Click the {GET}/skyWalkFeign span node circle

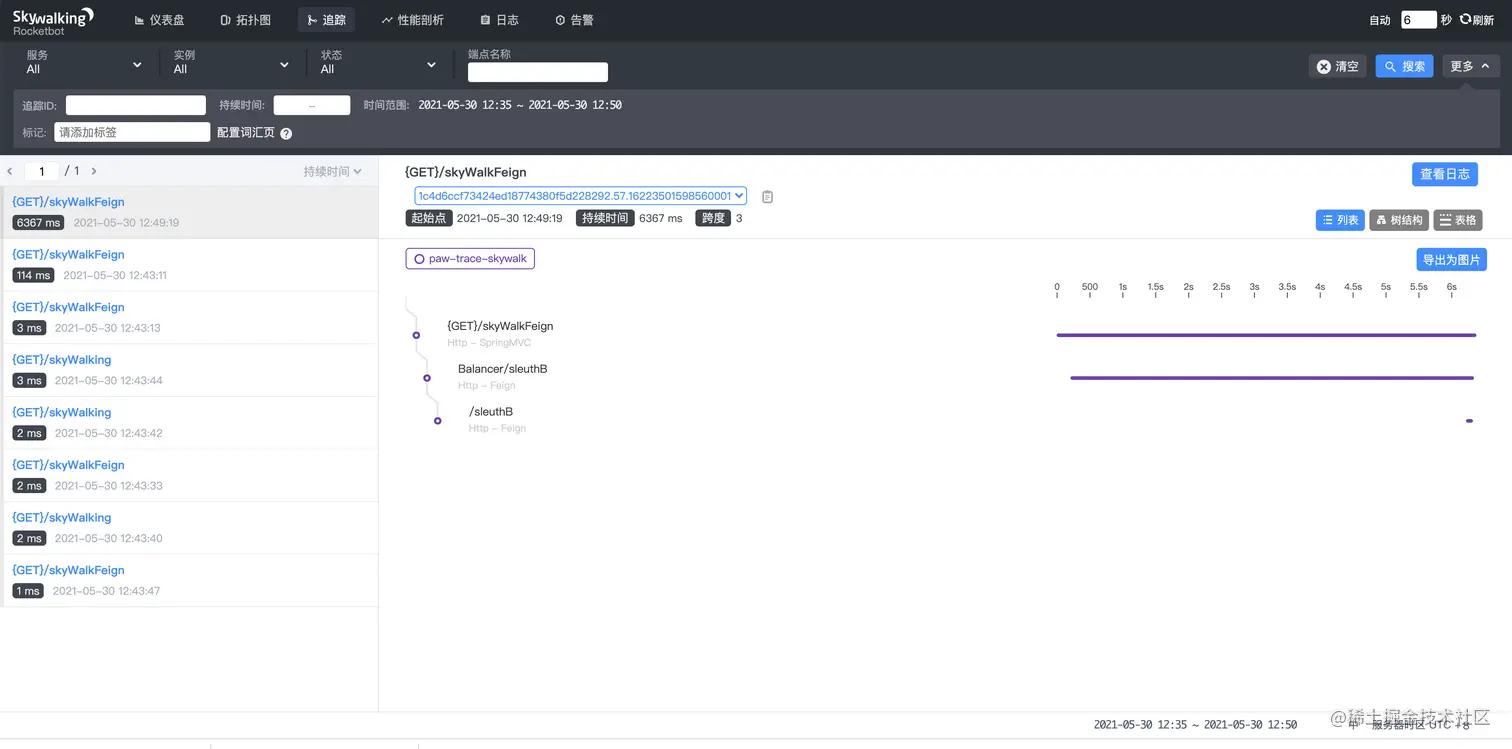(x=416, y=335)
